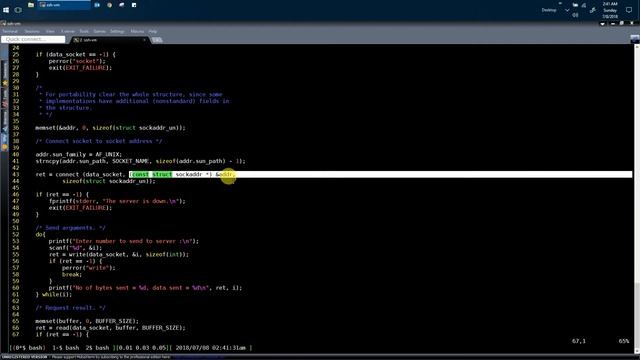The width and height of the screenshot is (640, 360).
Task: Click the taskbar clock showing 2:41 AM
Action: click(610, 10)
